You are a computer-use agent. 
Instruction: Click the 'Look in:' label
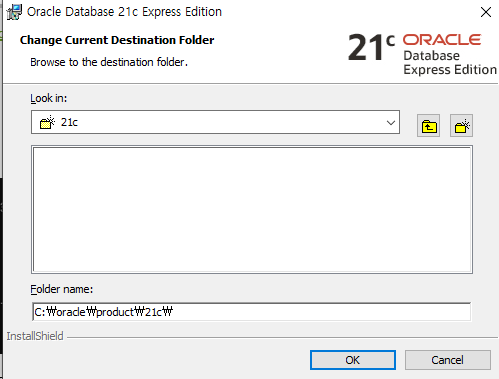pos(49,98)
